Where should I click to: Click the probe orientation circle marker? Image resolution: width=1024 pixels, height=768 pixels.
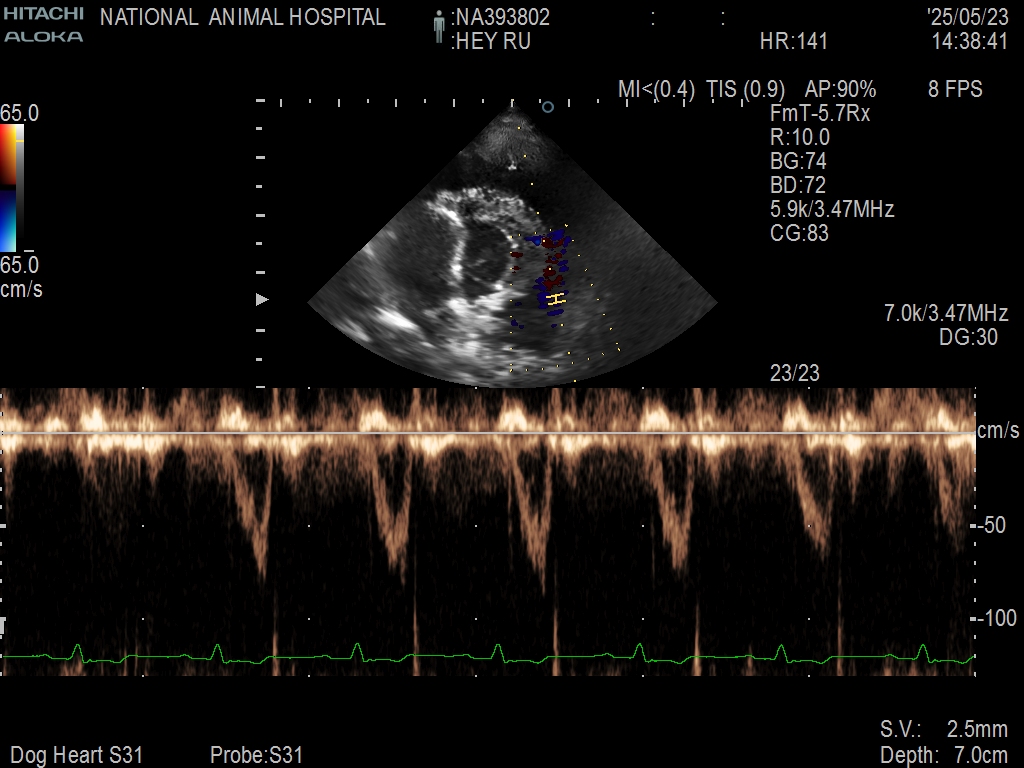[x=547, y=106]
